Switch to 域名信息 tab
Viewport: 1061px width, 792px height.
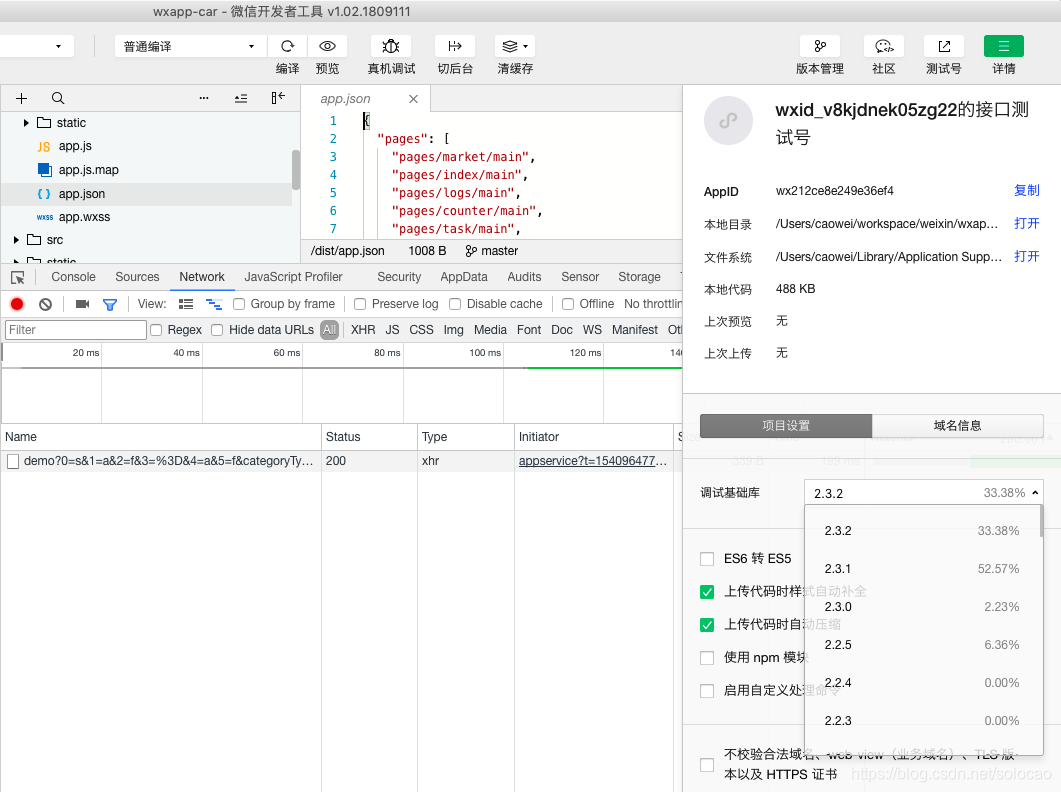coord(957,426)
